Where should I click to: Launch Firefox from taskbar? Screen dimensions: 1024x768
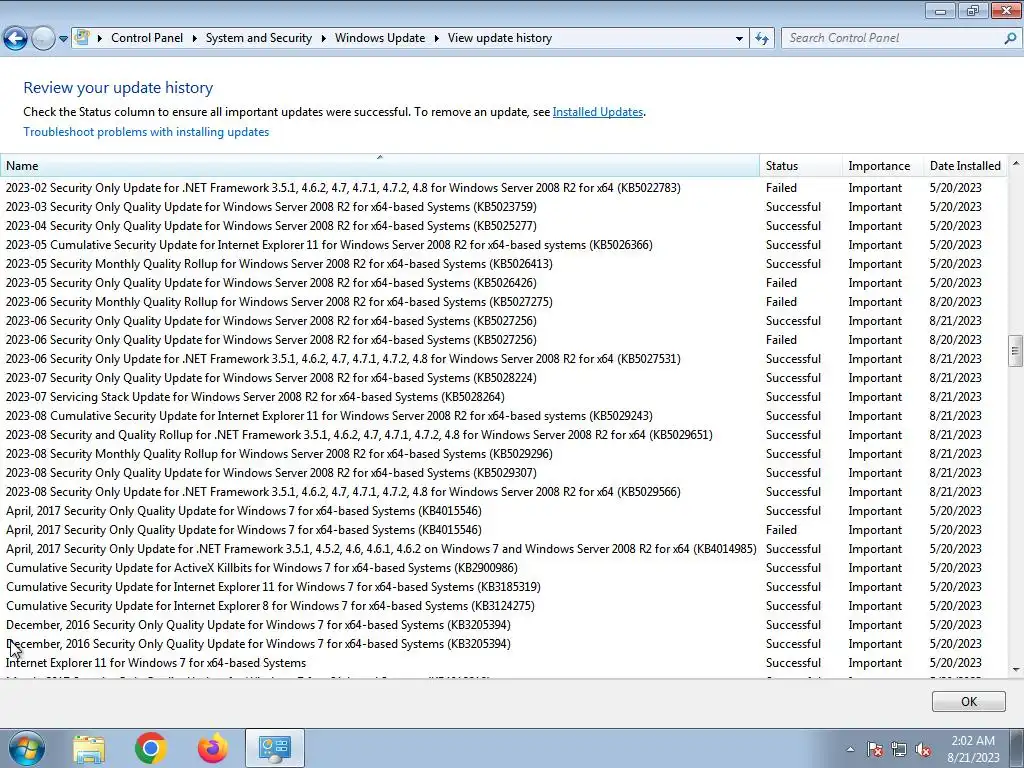pyautogui.click(x=213, y=748)
